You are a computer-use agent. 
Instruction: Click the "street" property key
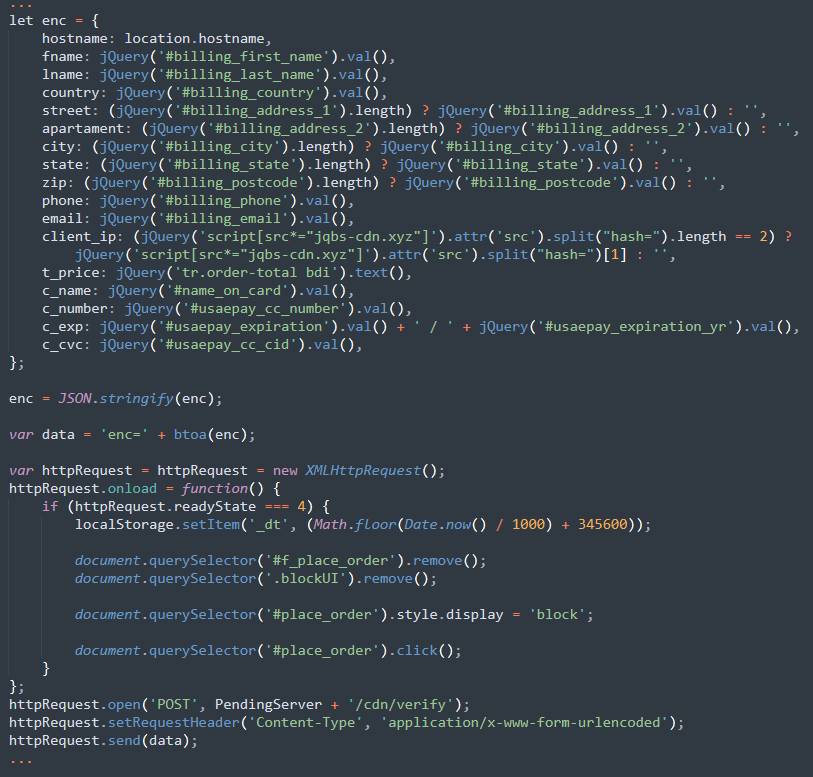coord(66,111)
